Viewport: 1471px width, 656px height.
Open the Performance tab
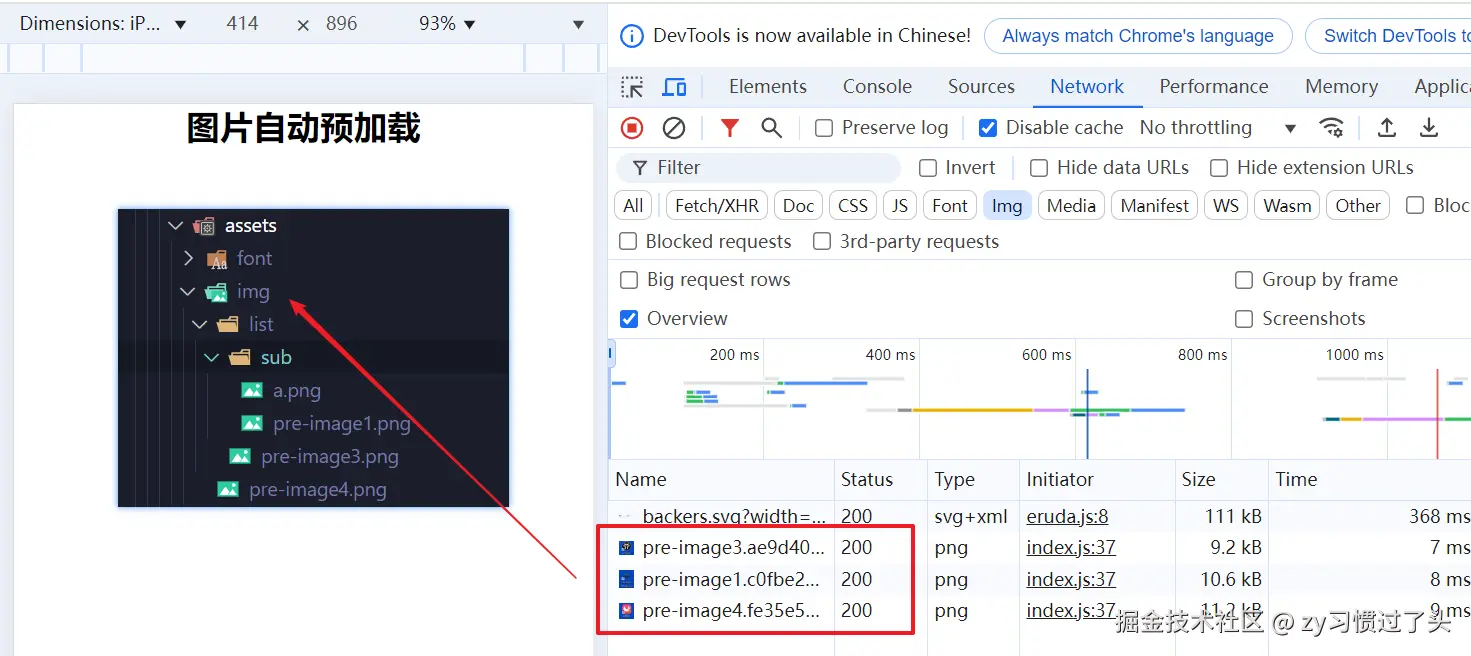coord(1214,87)
